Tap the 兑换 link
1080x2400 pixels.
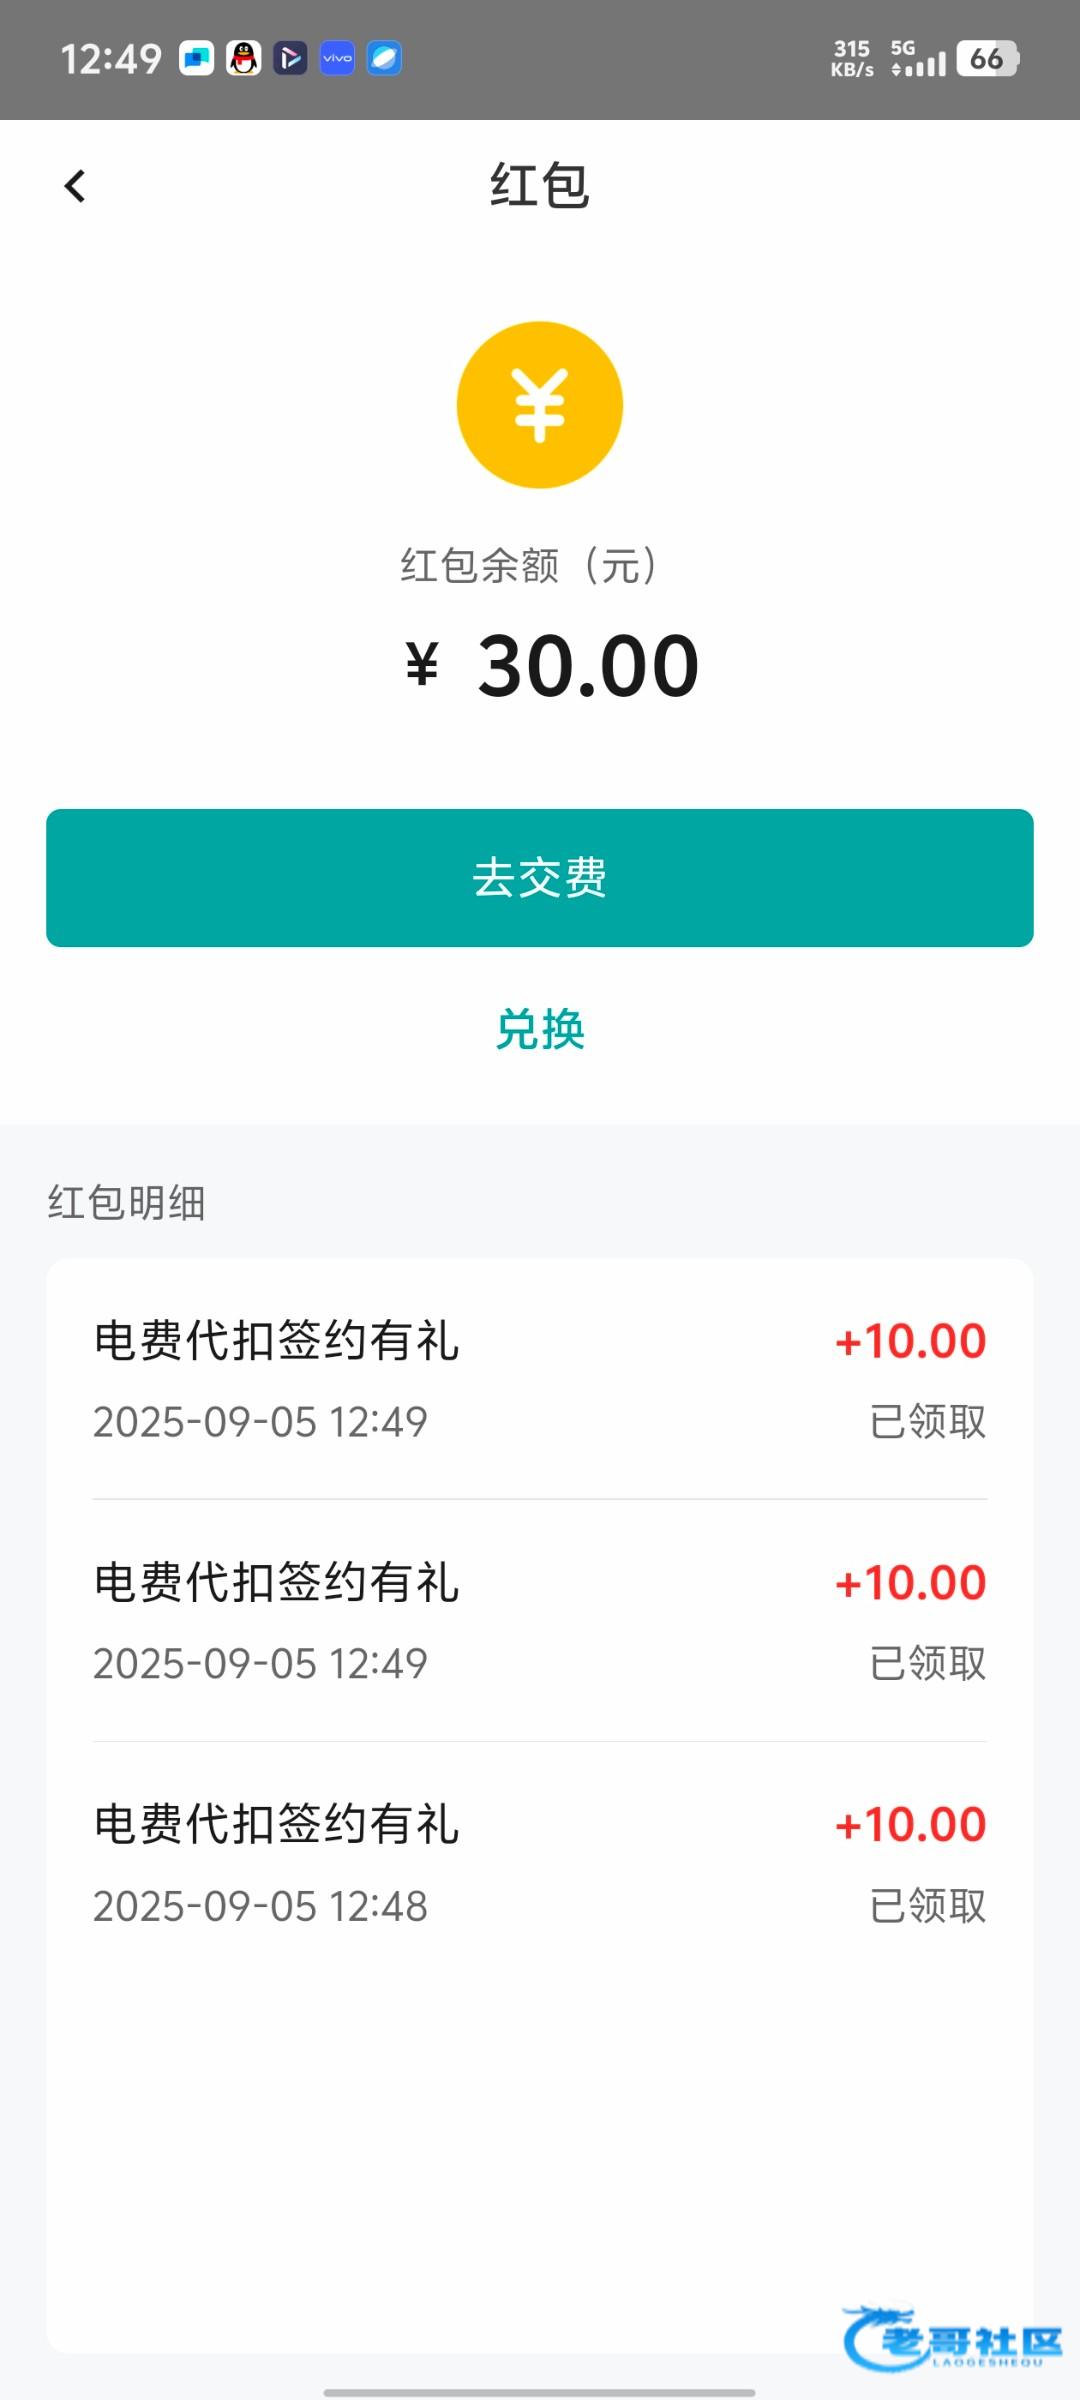(540, 1029)
